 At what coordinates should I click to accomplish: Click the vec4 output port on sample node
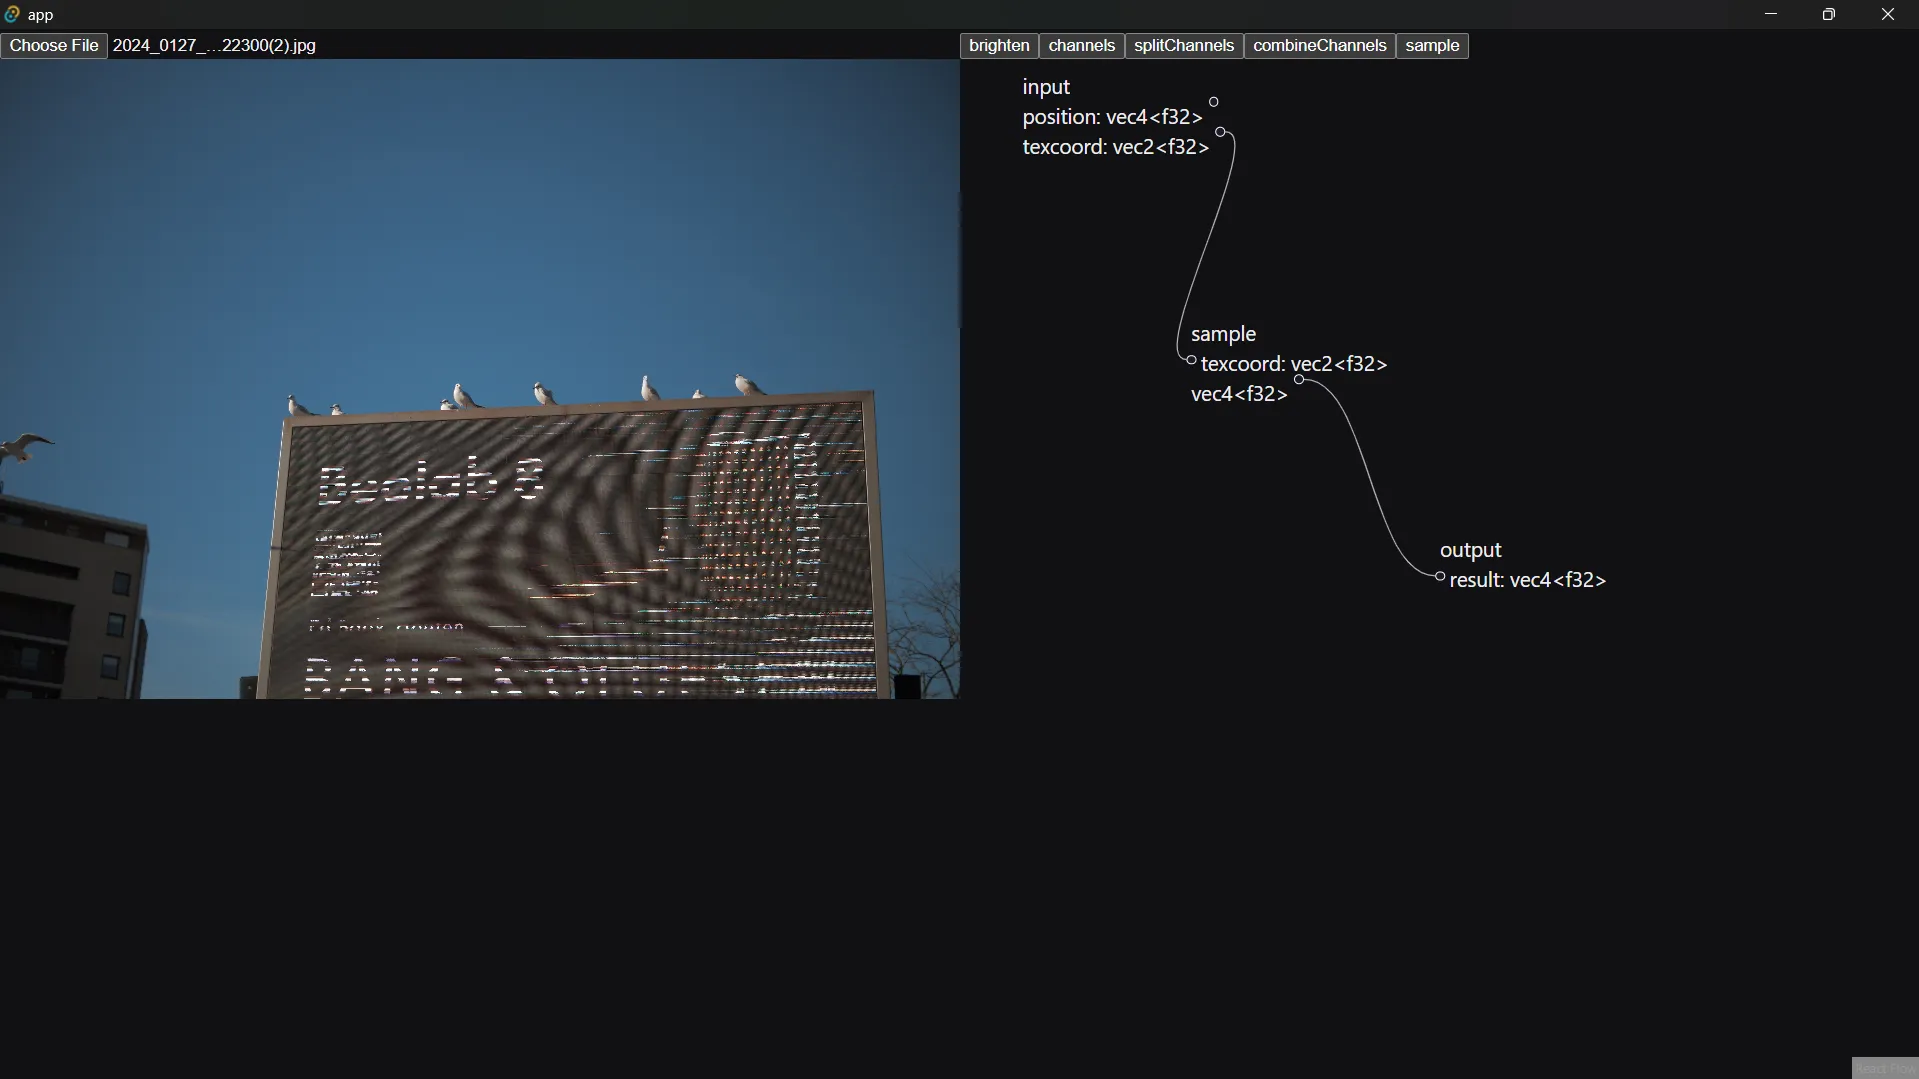(x=1299, y=379)
